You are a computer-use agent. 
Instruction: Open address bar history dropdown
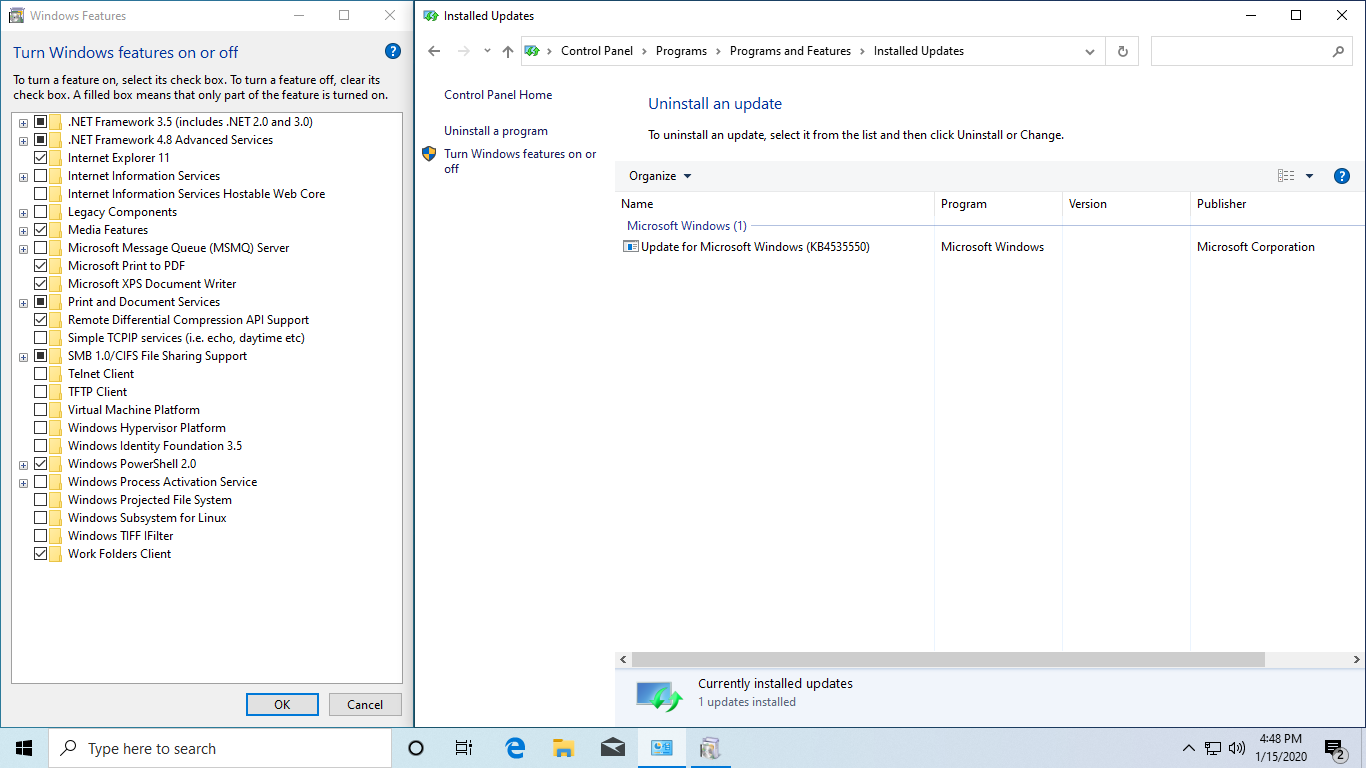[1089, 51]
